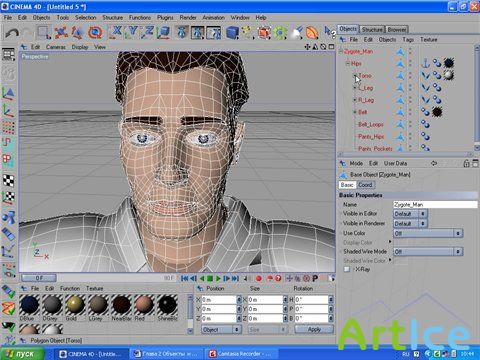
Task: Select the Live Selection tool
Action: pos(43,32)
